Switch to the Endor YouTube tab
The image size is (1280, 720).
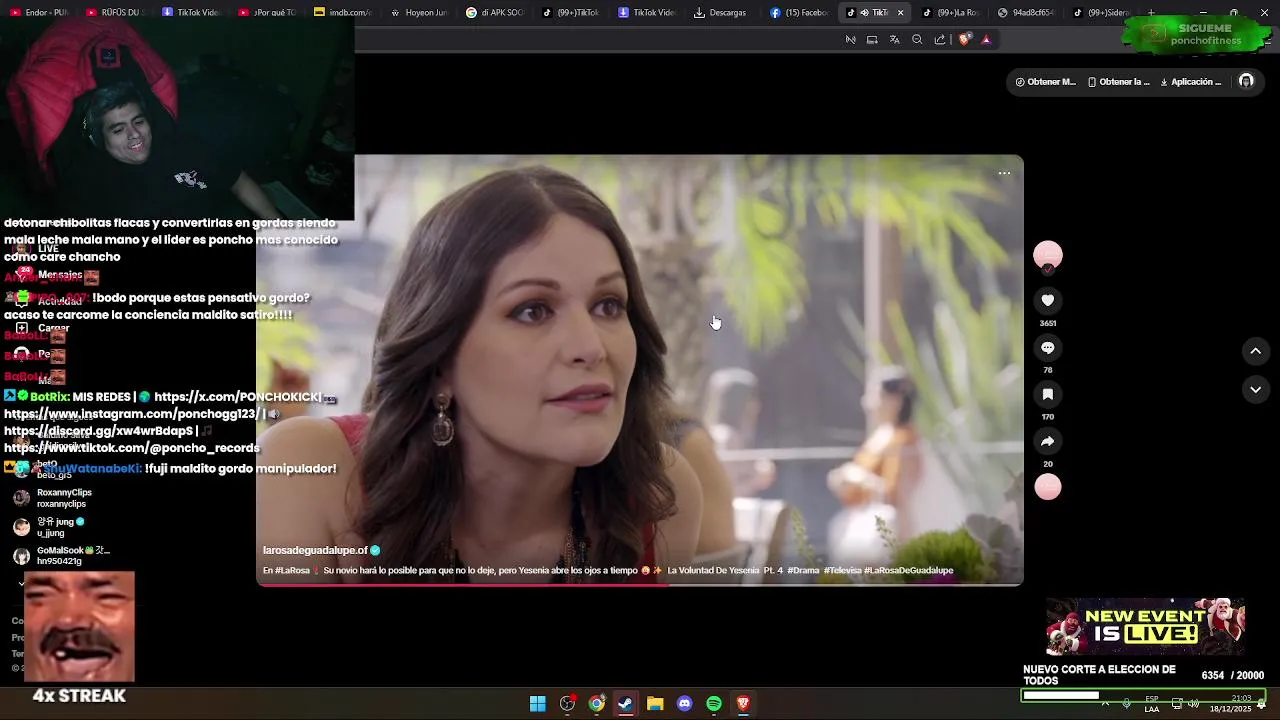tap(39, 13)
